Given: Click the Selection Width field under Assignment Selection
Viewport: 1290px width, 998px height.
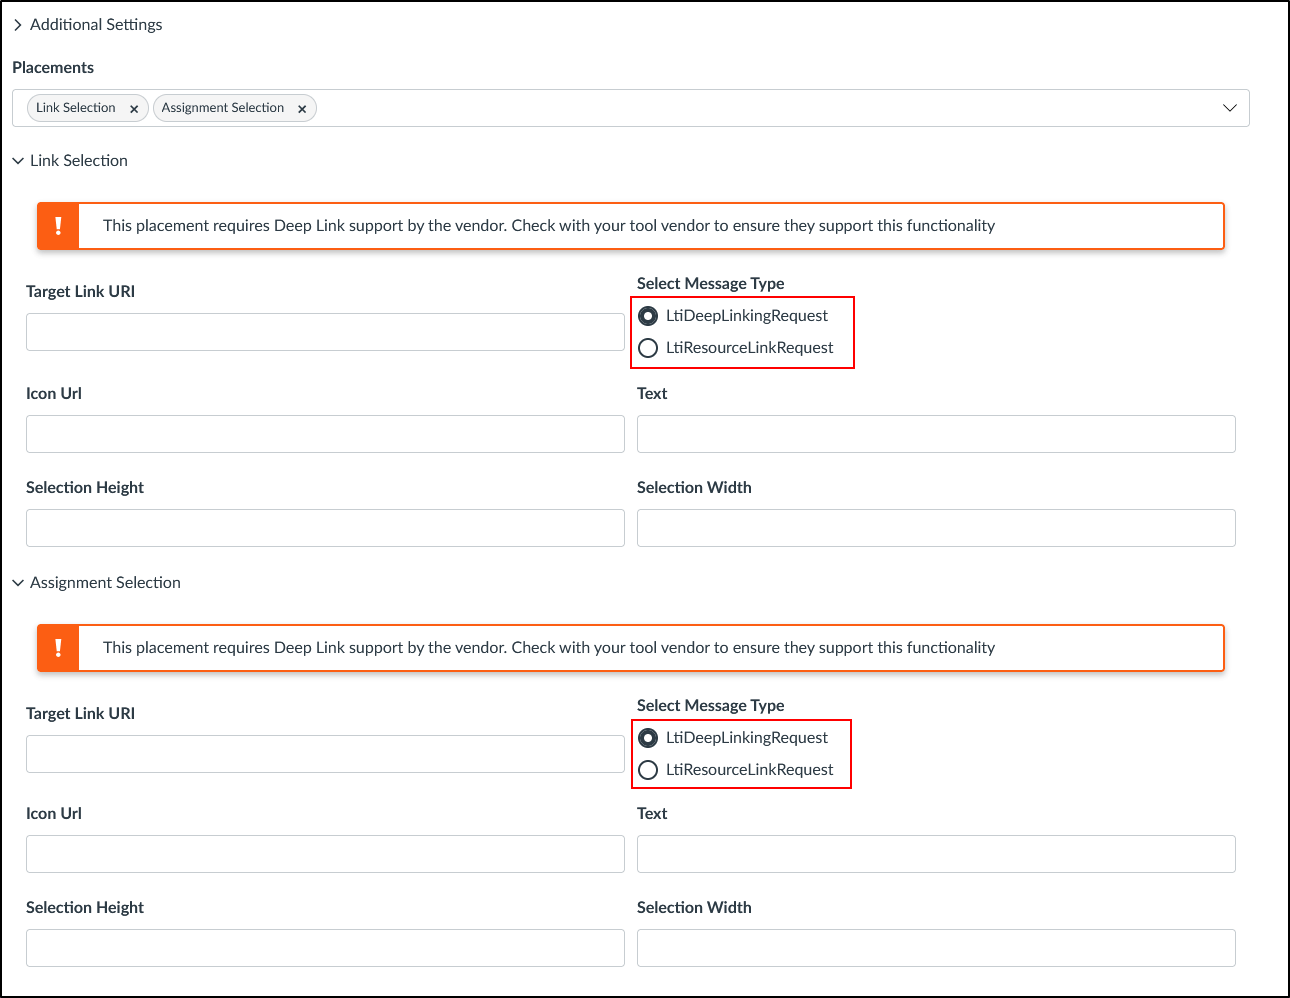Looking at the screenshot, I should [936, 948].
